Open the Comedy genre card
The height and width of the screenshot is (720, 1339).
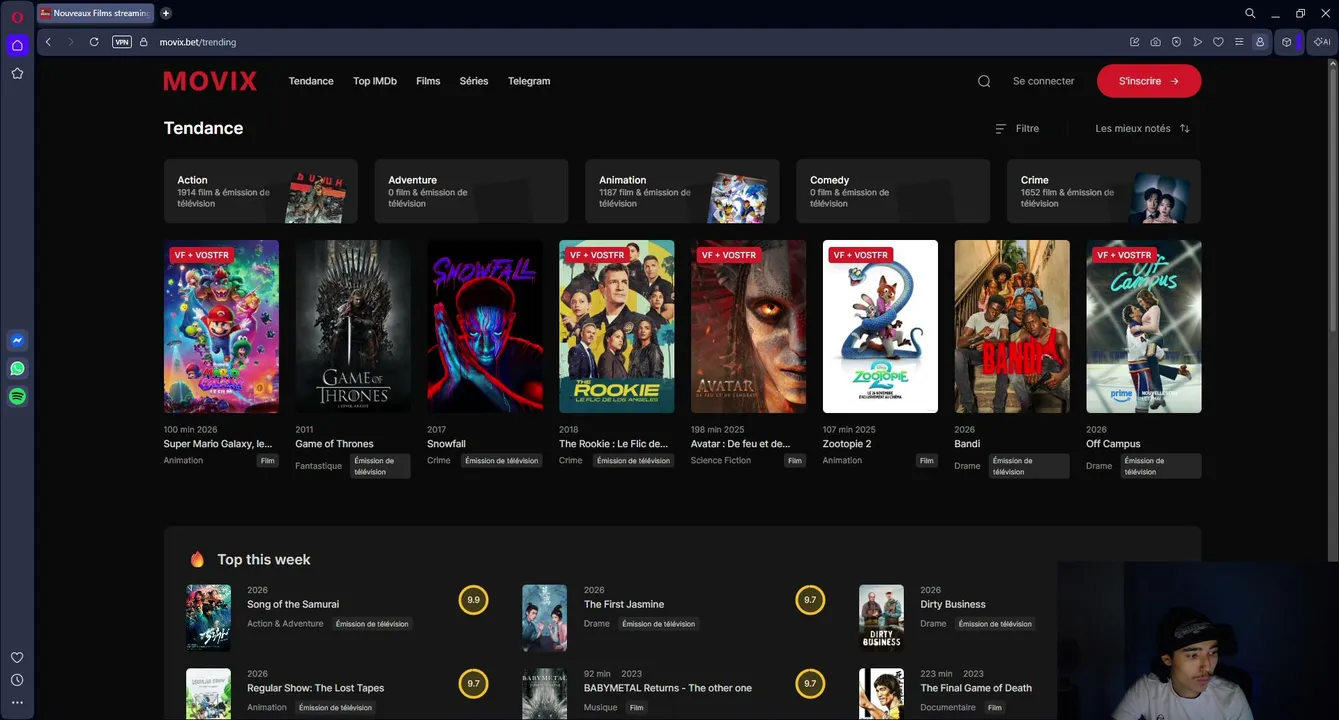coord(893,191)
